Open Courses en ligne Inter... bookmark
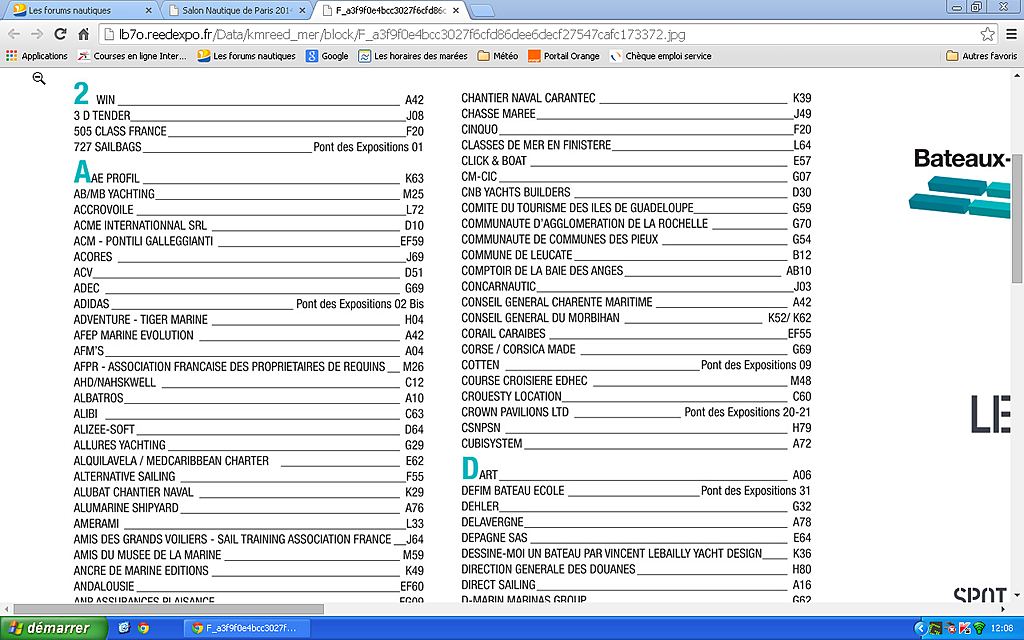The image size is (1024, 640). tap(133, 56)
